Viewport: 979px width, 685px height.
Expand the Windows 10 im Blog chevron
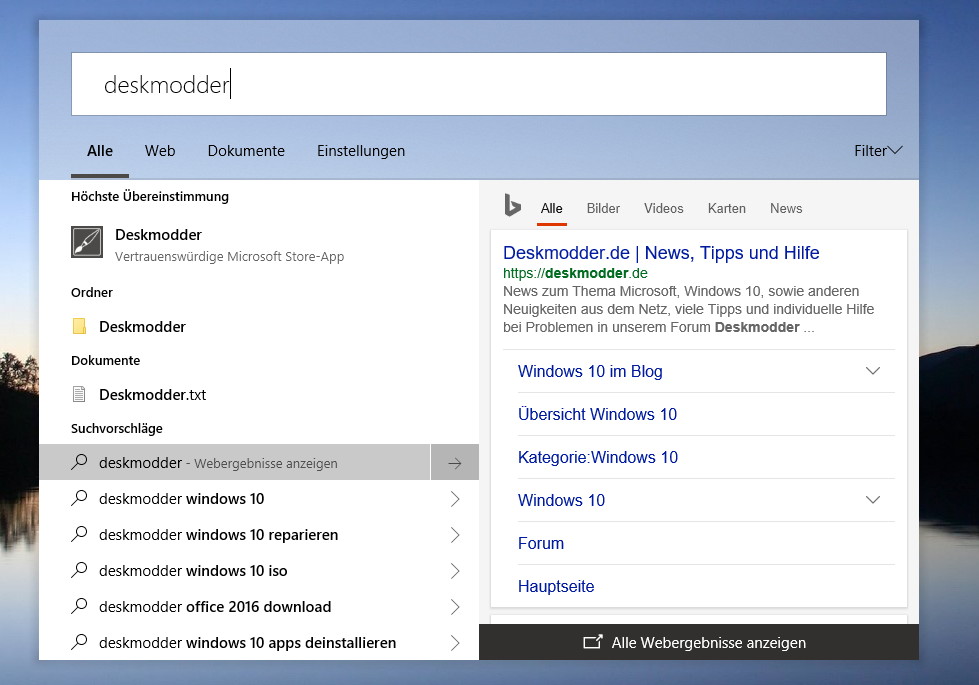[x=873, y=371]
